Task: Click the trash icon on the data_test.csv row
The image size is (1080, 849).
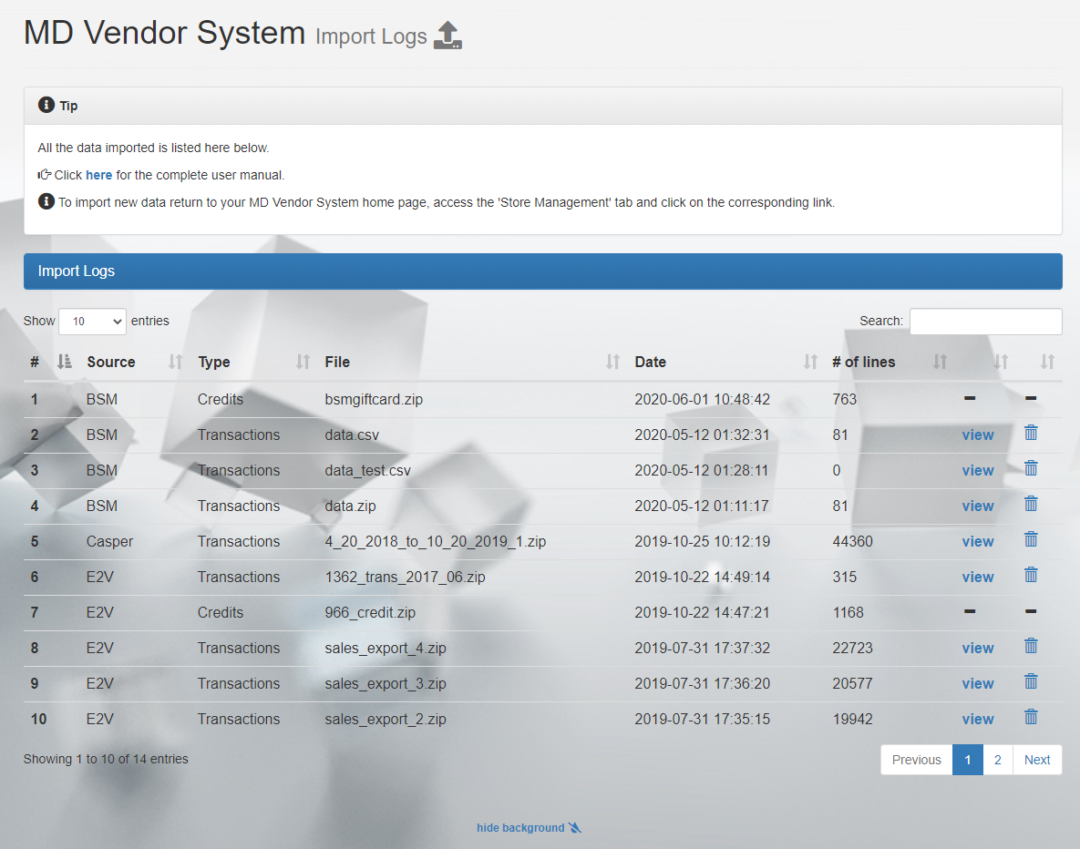Action: (x=1031, y=468)
